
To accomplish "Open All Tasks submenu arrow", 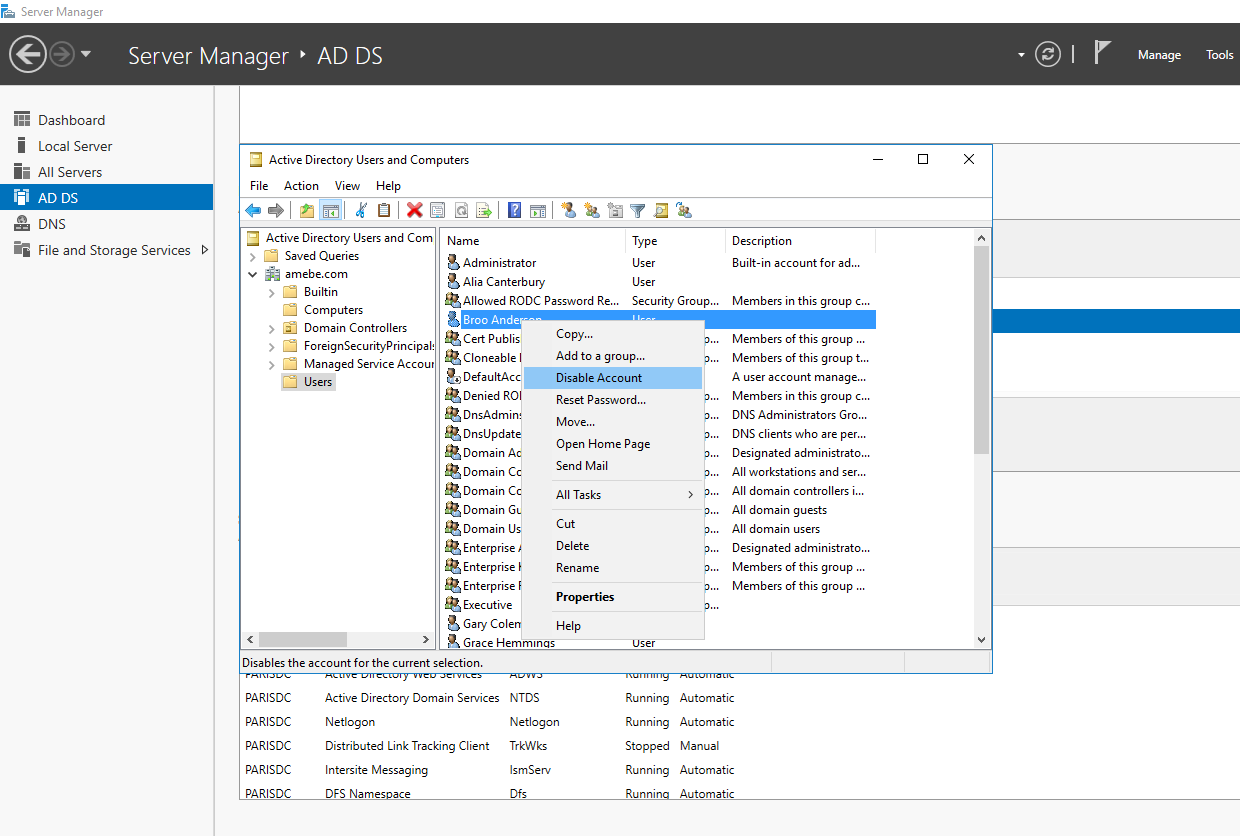I will (690, 495).
